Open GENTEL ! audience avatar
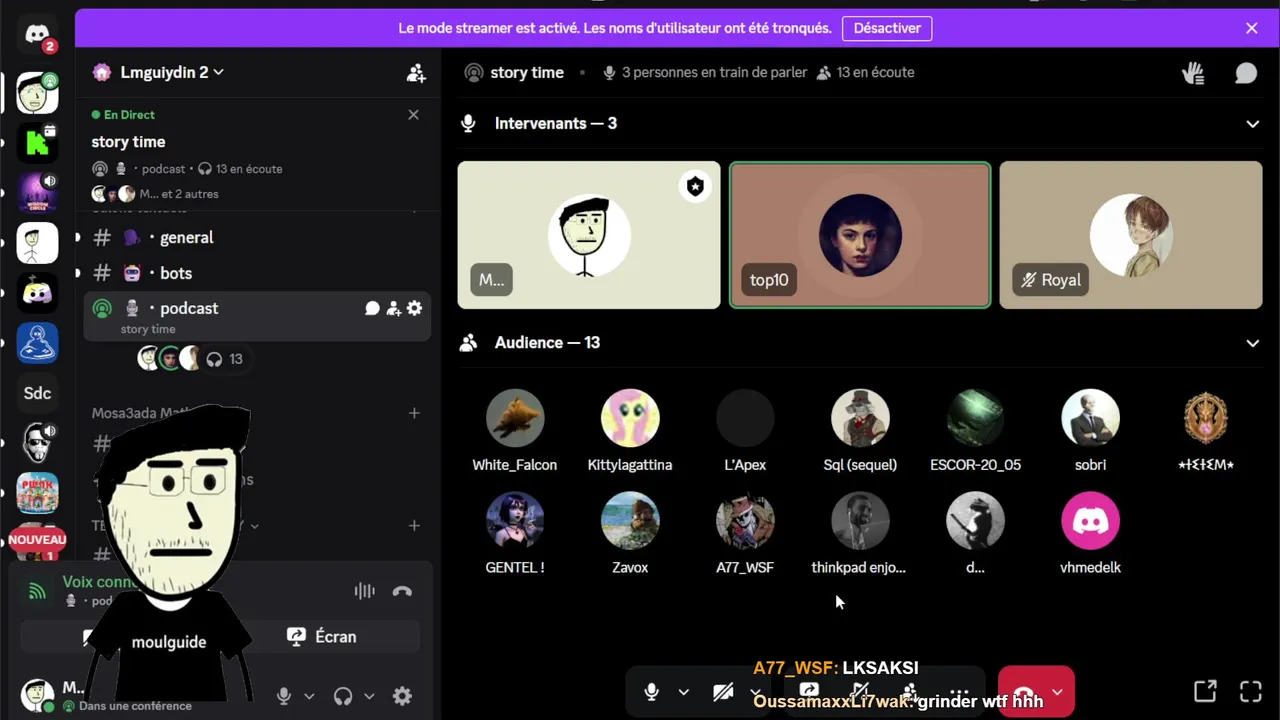The height and width of the screenshot is (720, 1280). [515, 521]
